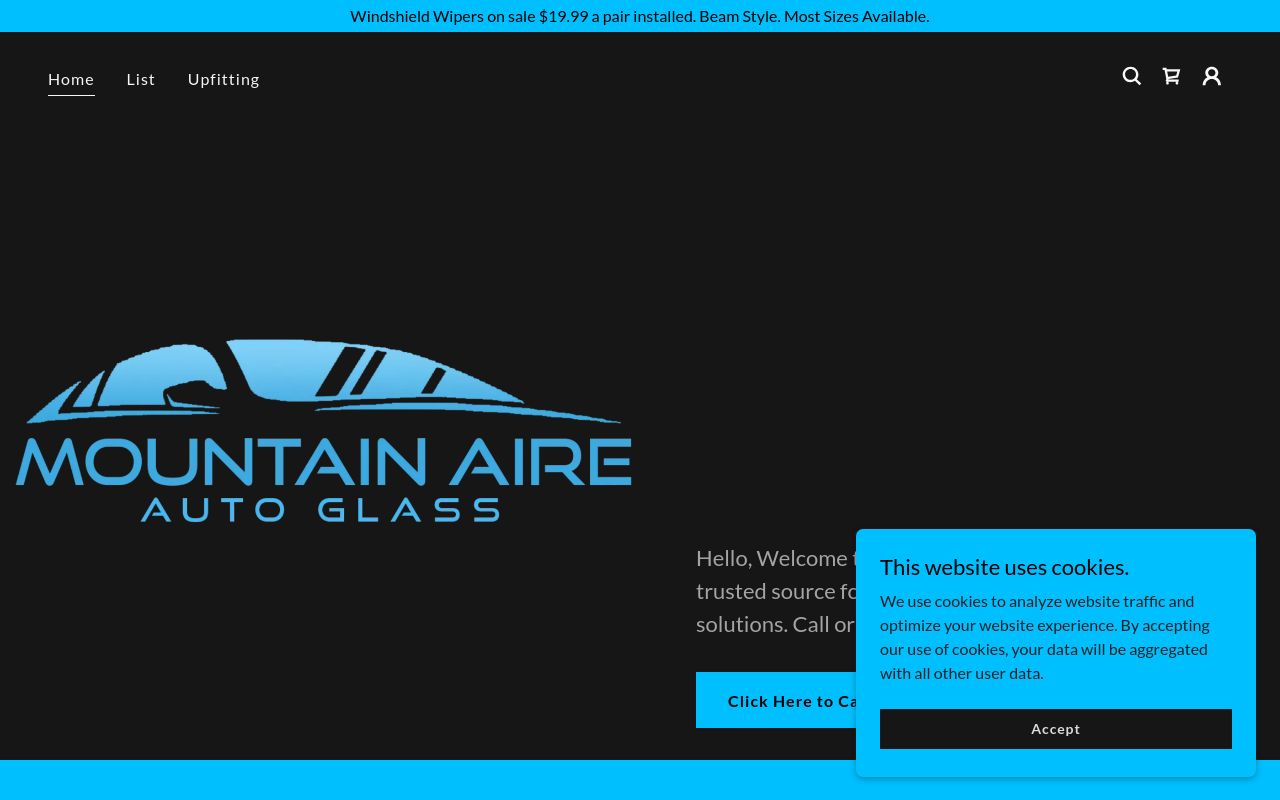Accept cookies in the banner

pyautogui.click(x=1056, y=729)
